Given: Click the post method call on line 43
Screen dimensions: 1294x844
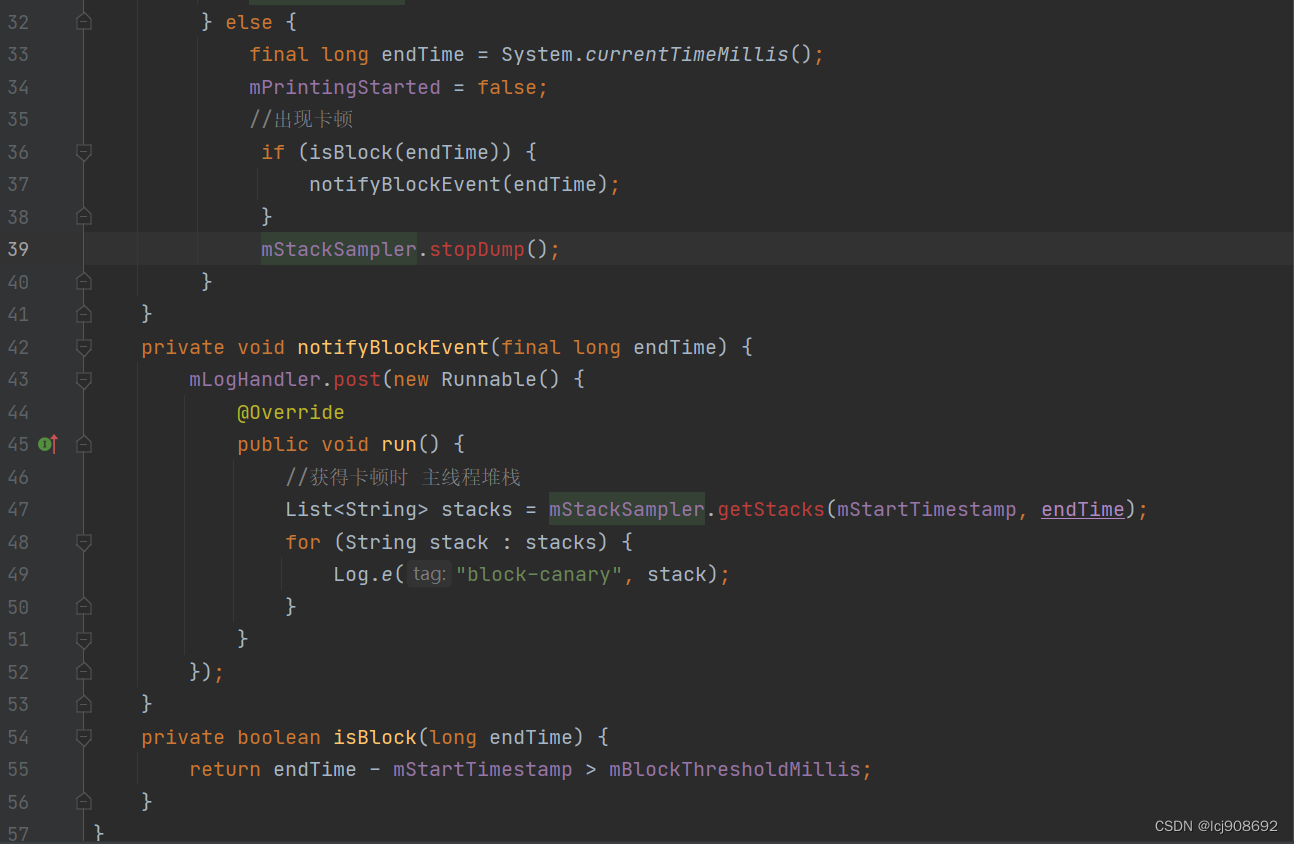Looking at the screenshot, I should coord(357,379).
